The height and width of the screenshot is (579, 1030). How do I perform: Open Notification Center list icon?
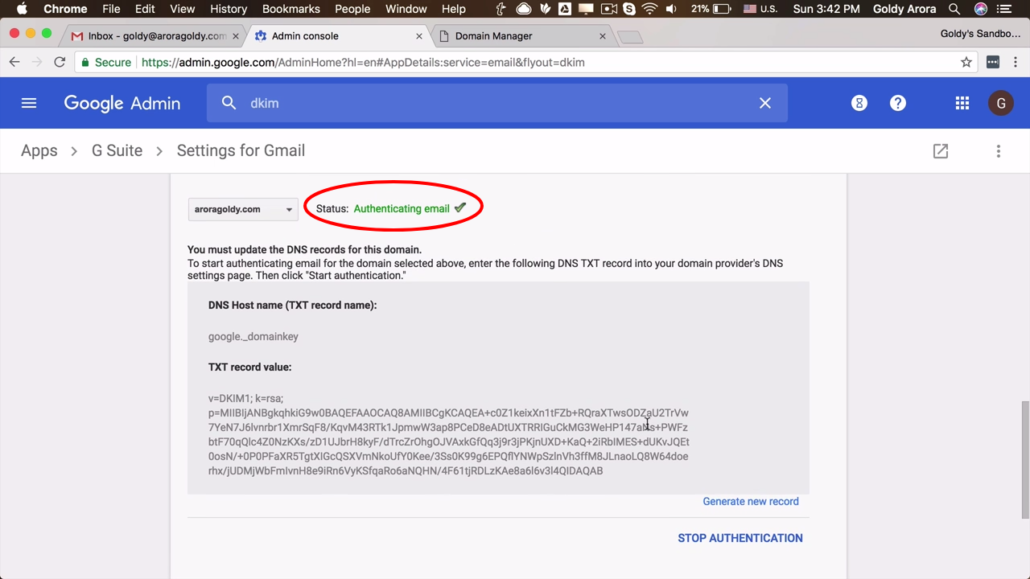1005,9
